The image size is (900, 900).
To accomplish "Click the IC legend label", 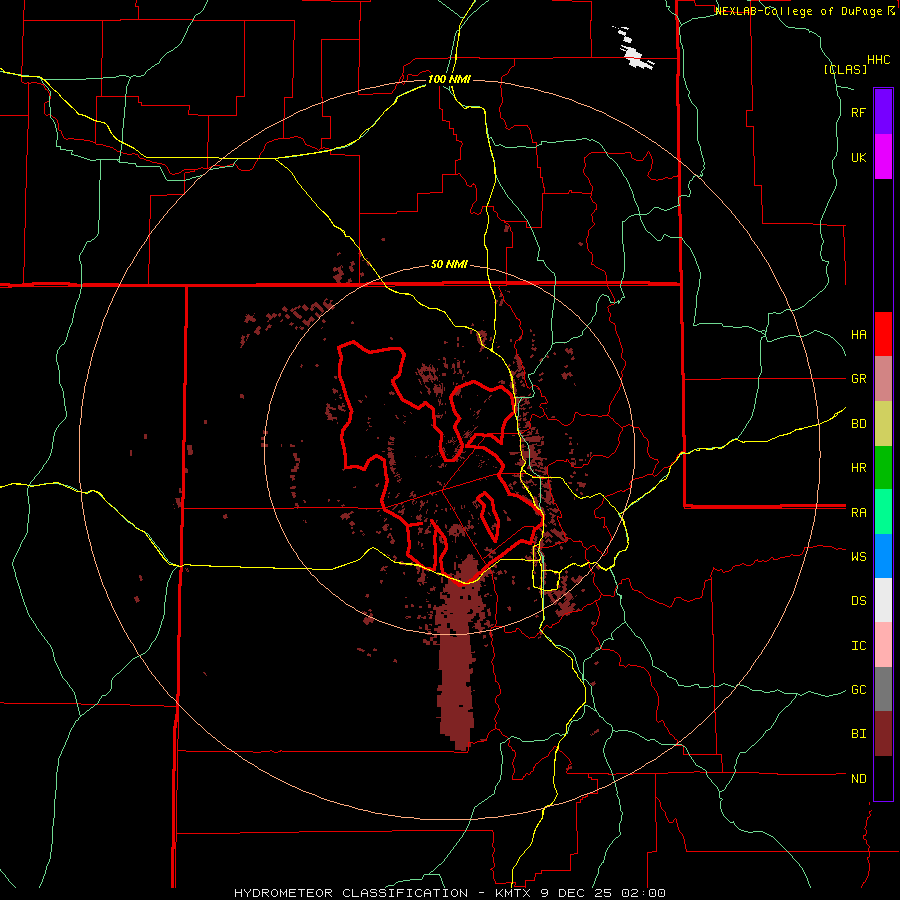I will (859, 645).
